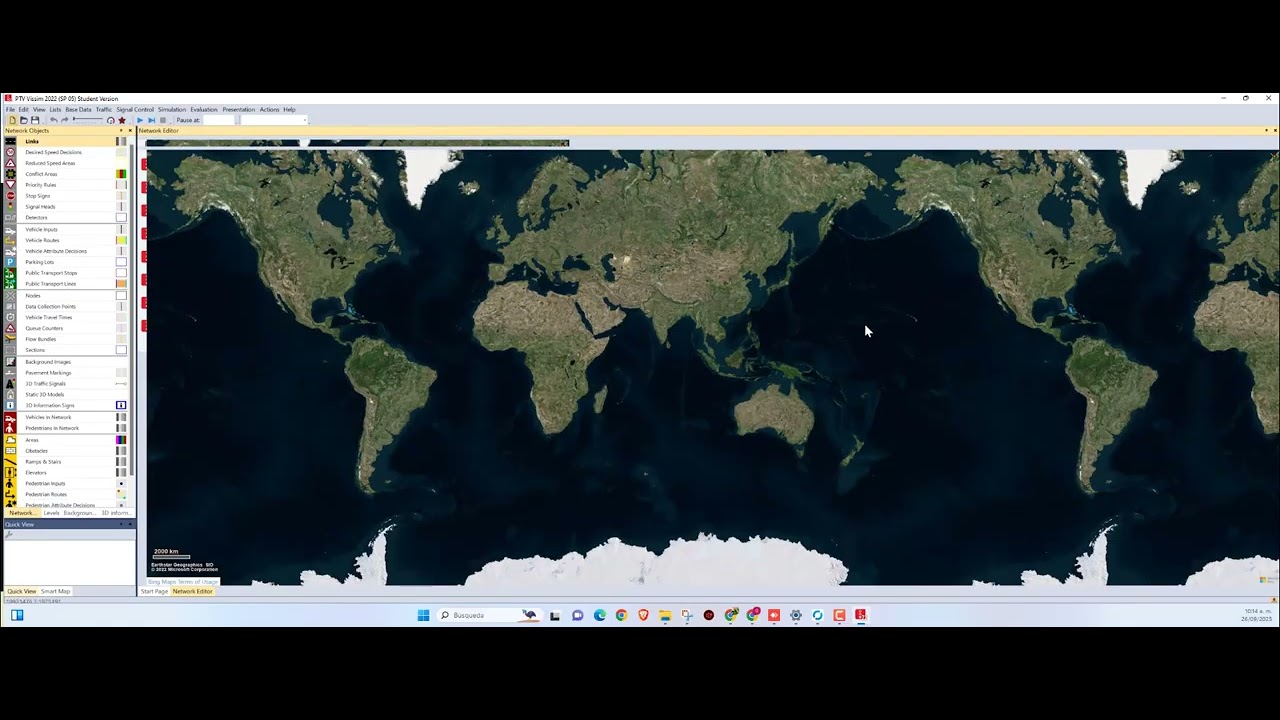Stop the simulation
This screenshot has width=1280, height=720.
[163, 120]
